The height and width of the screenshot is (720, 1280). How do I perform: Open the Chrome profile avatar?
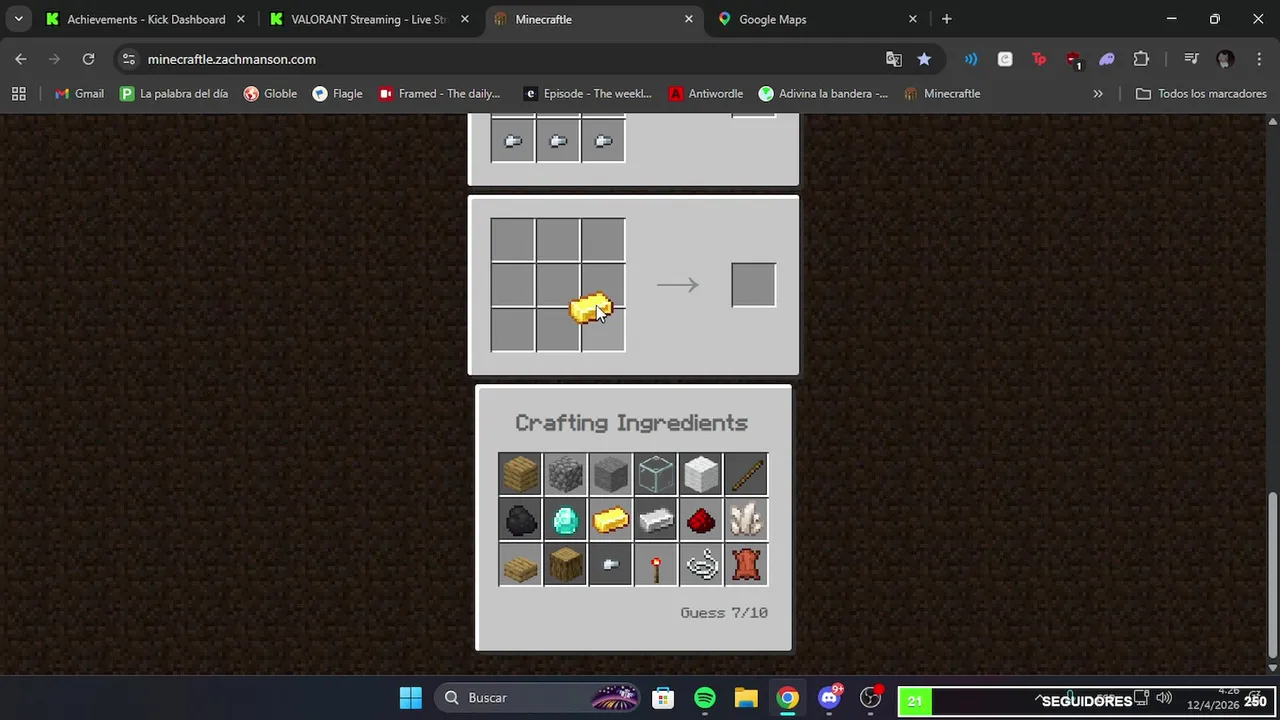[x=1225, y=59]
